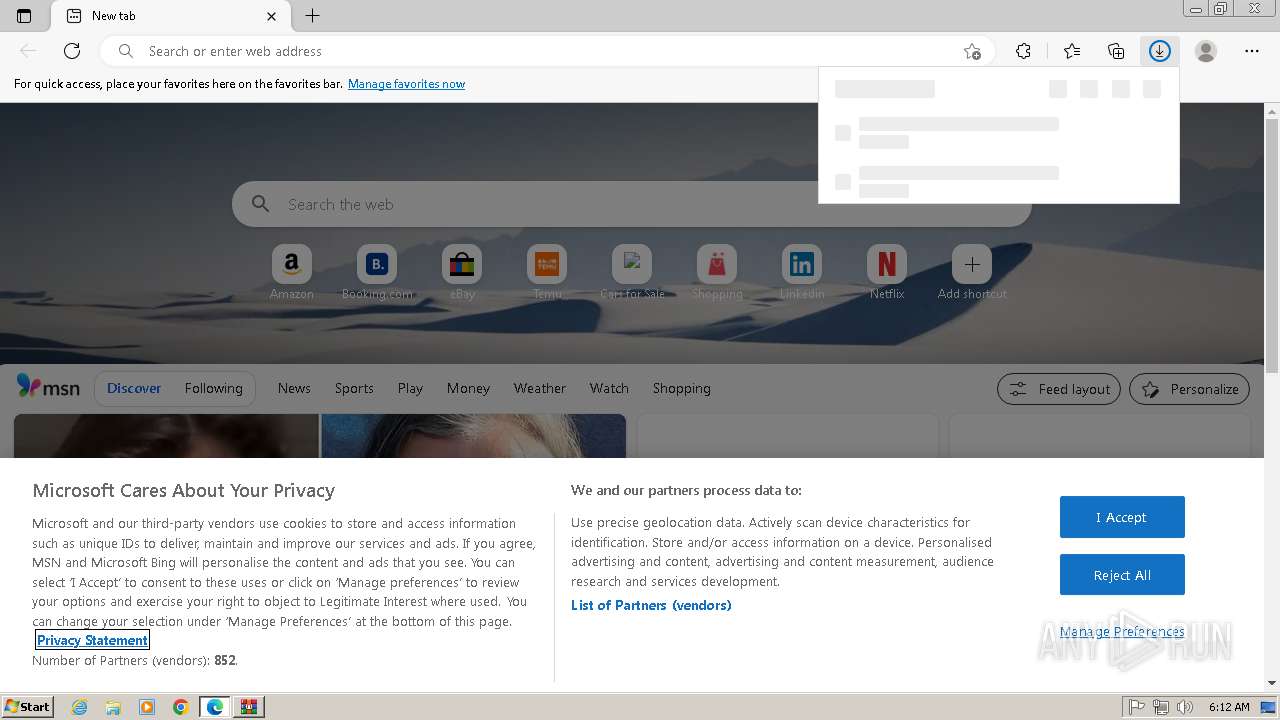Open the Shopping shortcut tile
The width and height of the screenshot is (1280, 720).
click(717, 273)
